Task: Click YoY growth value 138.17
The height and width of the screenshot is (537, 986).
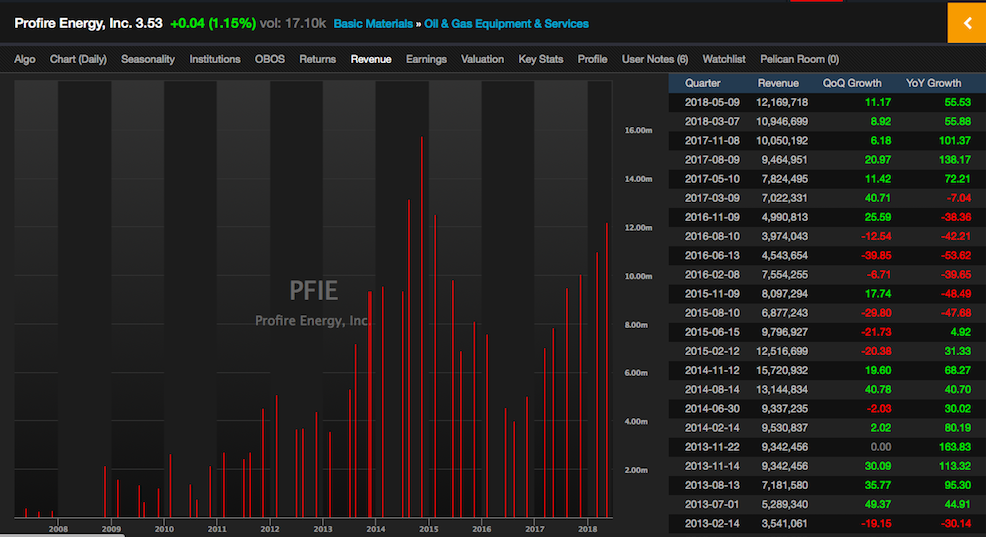Action: click(955, 160)
